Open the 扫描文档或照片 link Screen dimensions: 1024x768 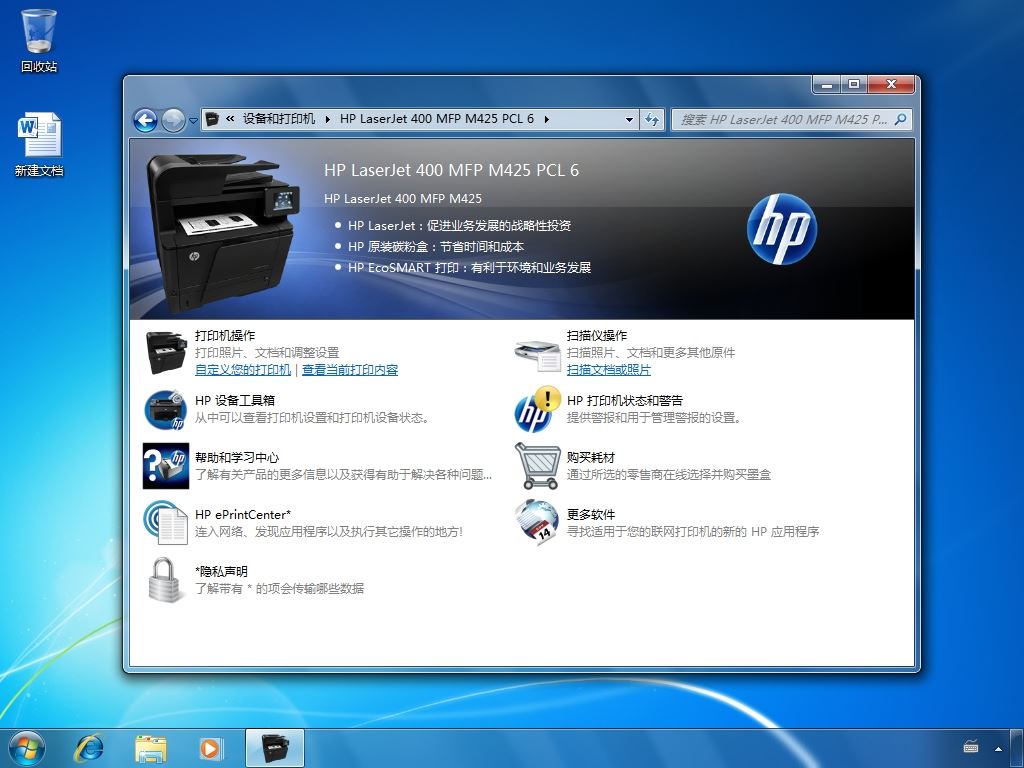tap(609, 370)
